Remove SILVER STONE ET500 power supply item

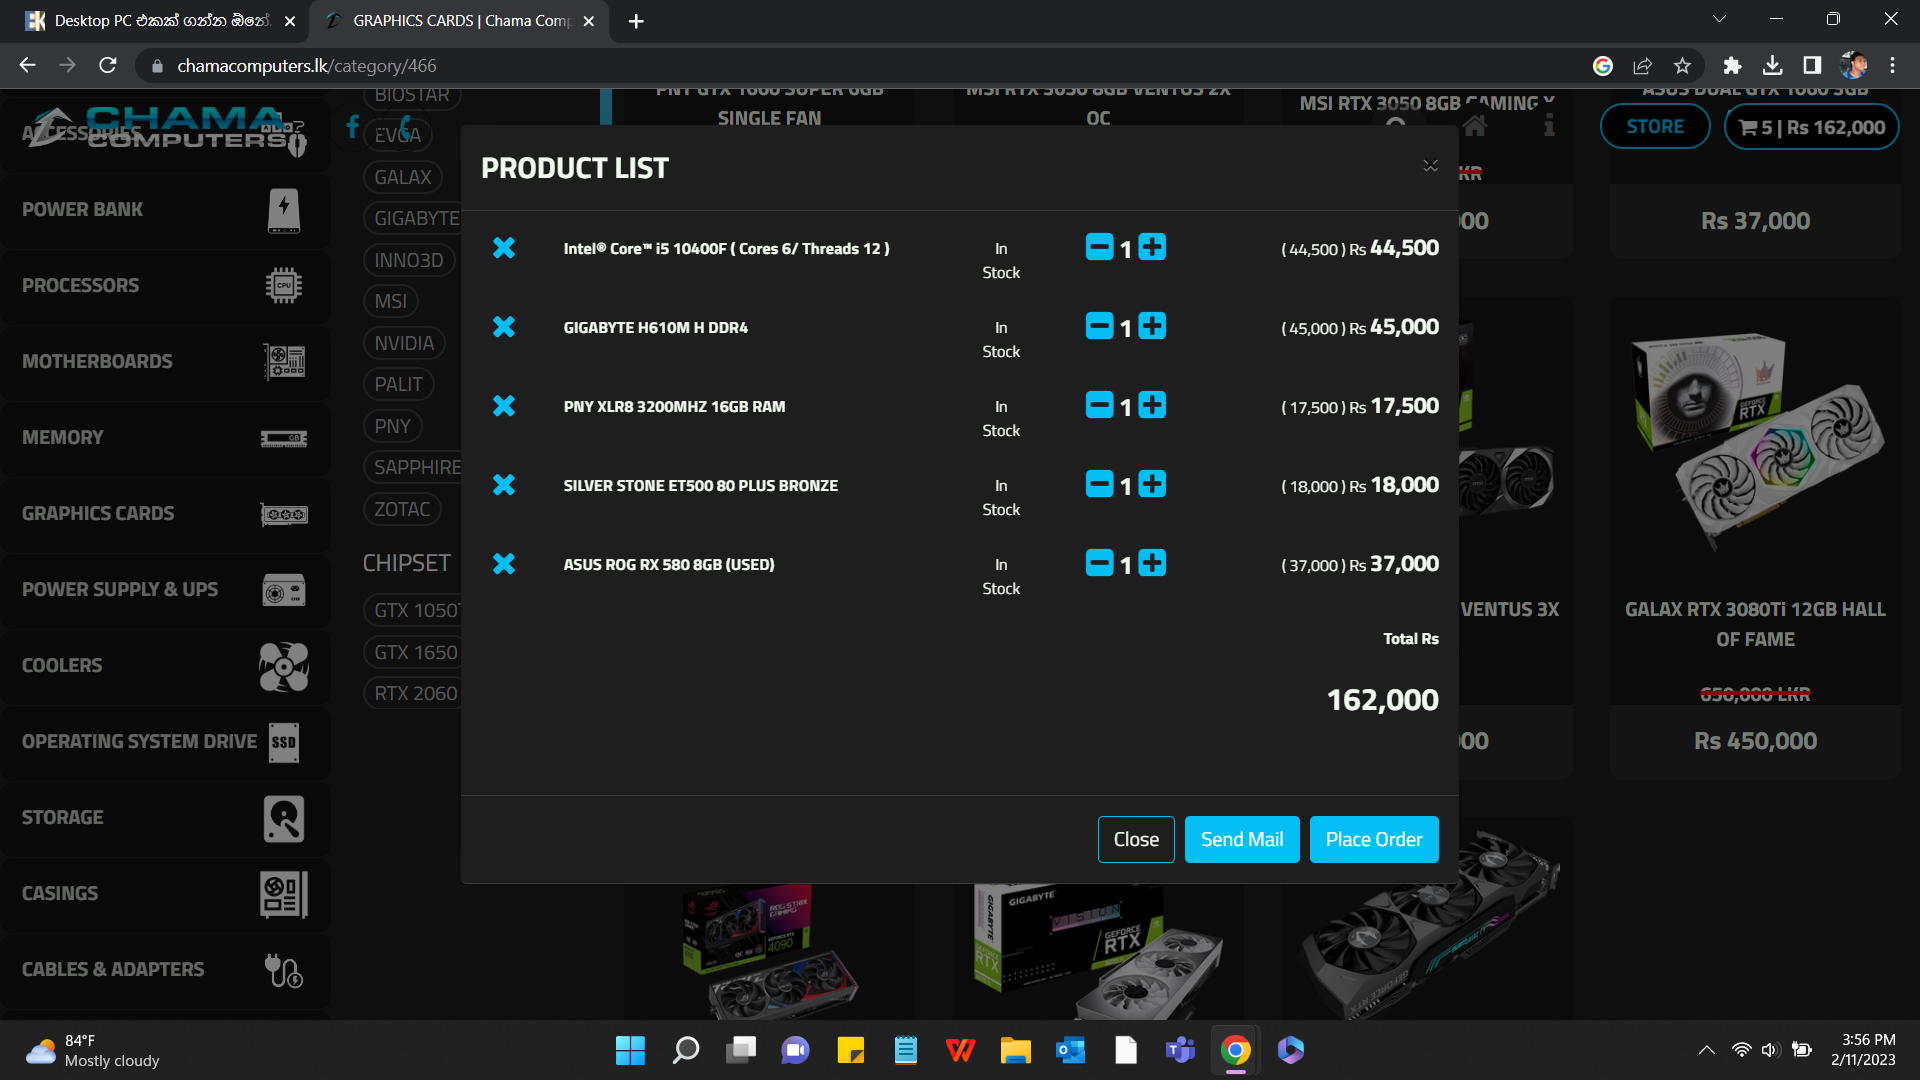pos(504,484)
